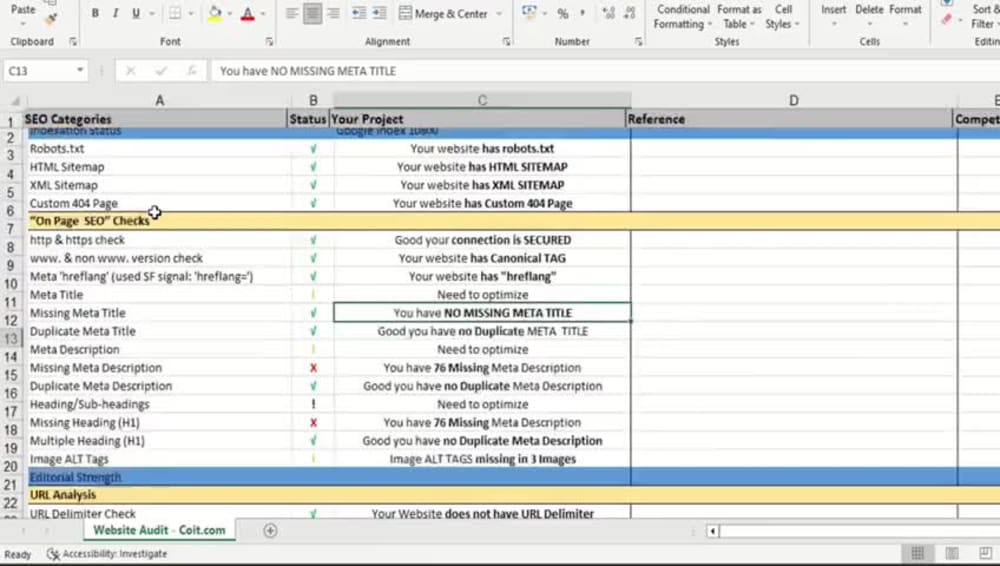The width and height of the screenshot is (1000, 566).
Task: Apply the yellow Fill Color bucket
Action: (215, 13)
